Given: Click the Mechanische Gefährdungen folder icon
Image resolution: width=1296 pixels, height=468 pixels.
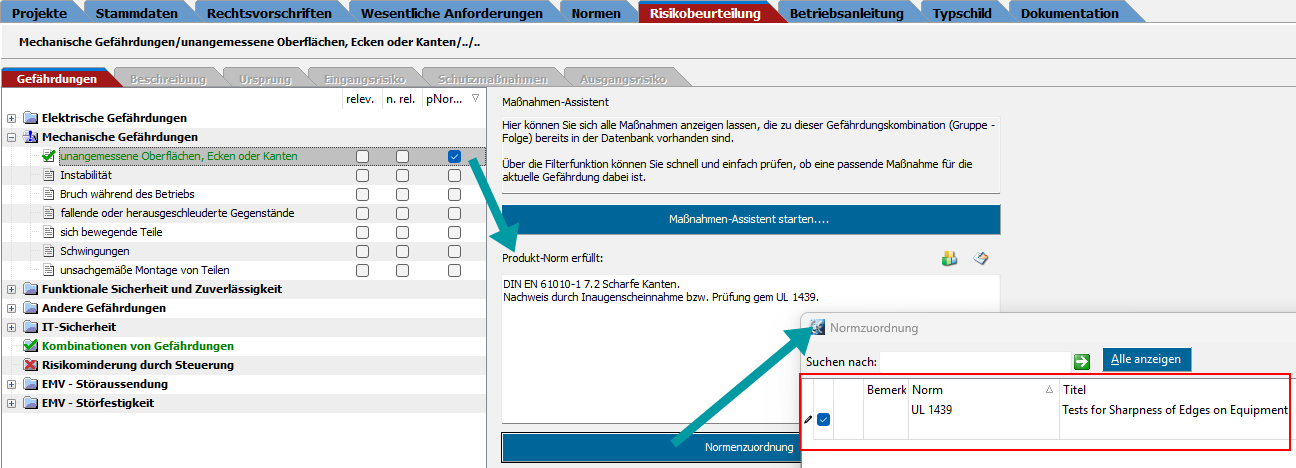Looking at the screenshot, I should (29, 137).
